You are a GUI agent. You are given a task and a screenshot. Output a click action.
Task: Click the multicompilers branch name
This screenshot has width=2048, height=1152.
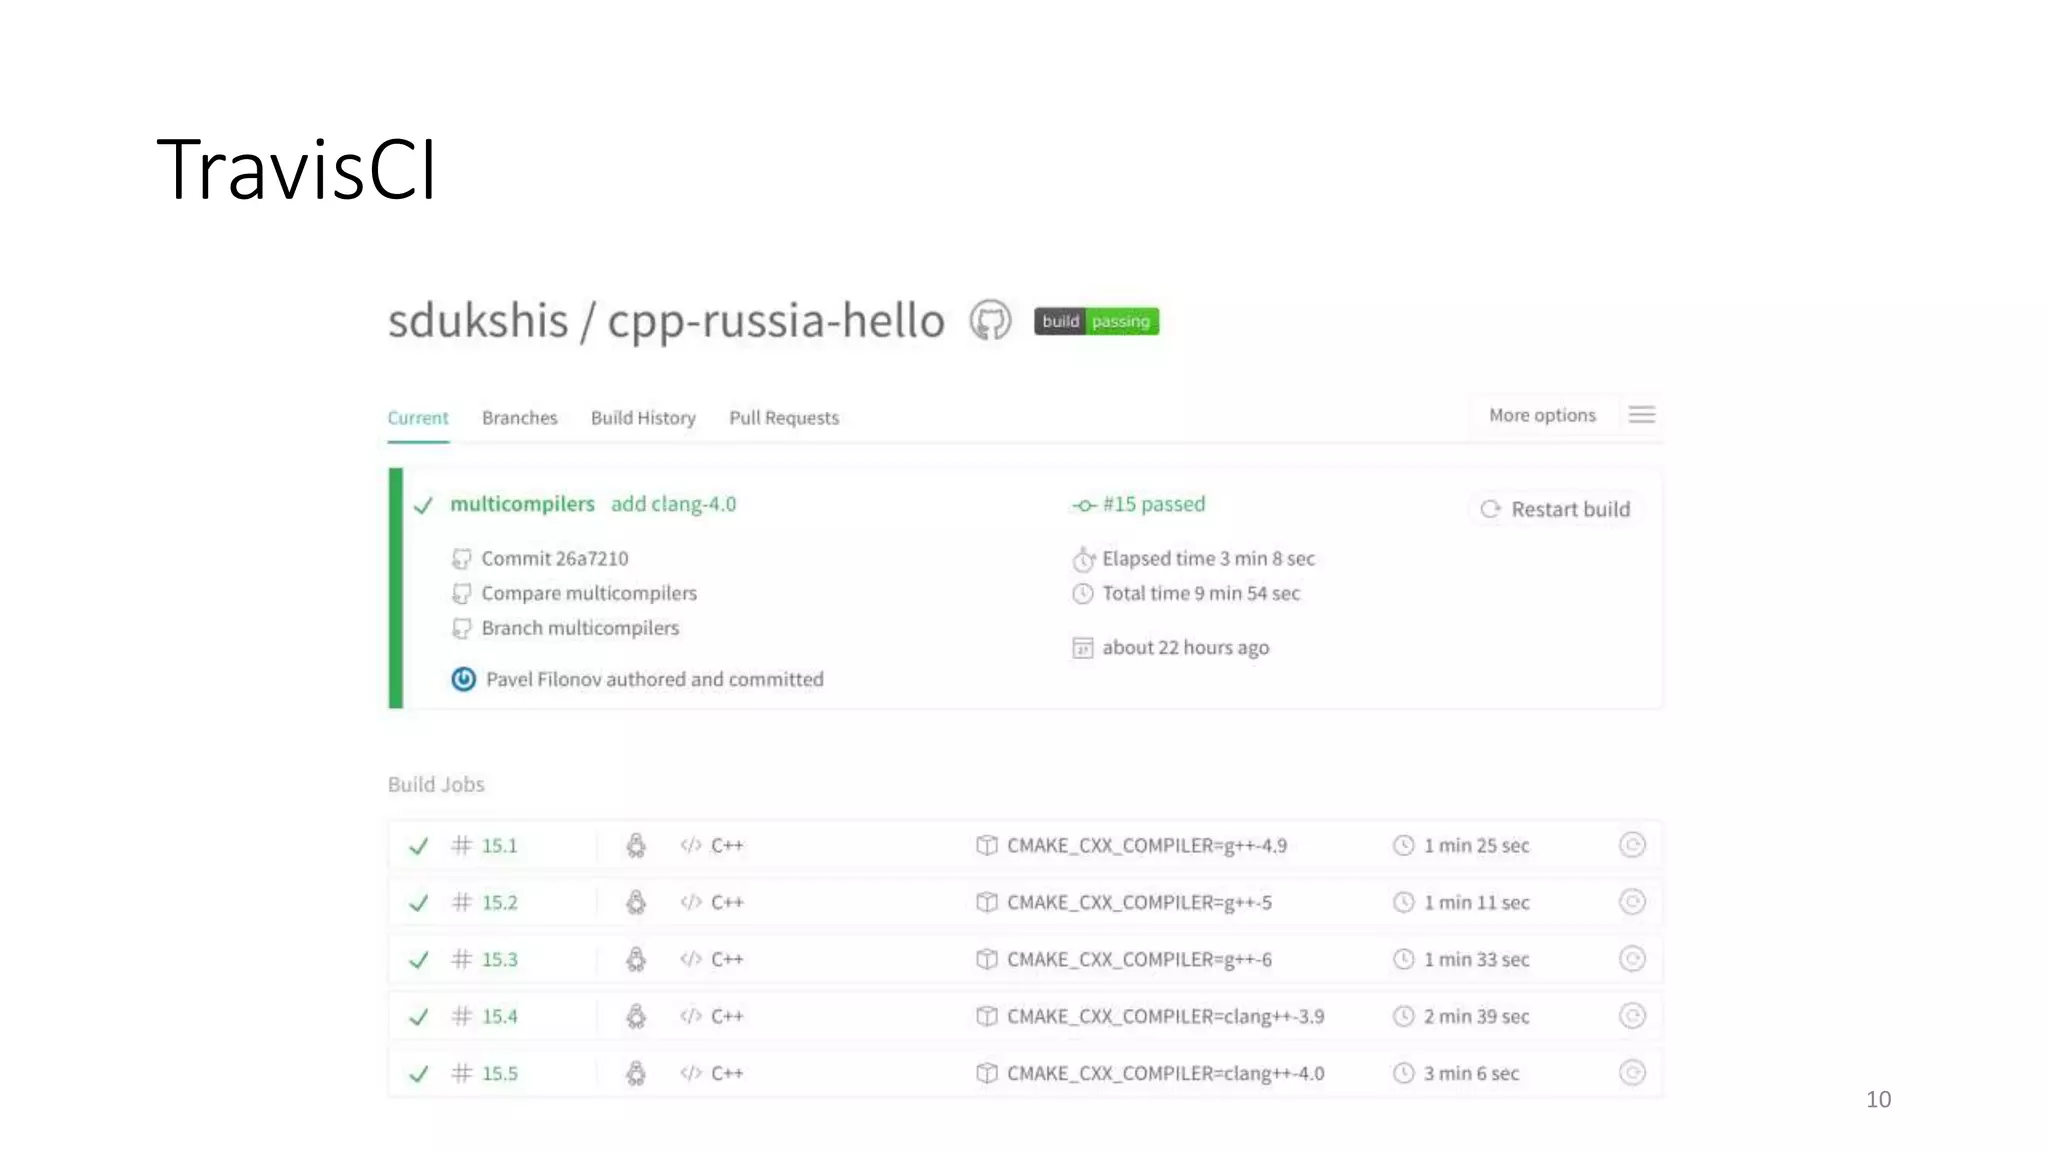click(x=522, y=504)
